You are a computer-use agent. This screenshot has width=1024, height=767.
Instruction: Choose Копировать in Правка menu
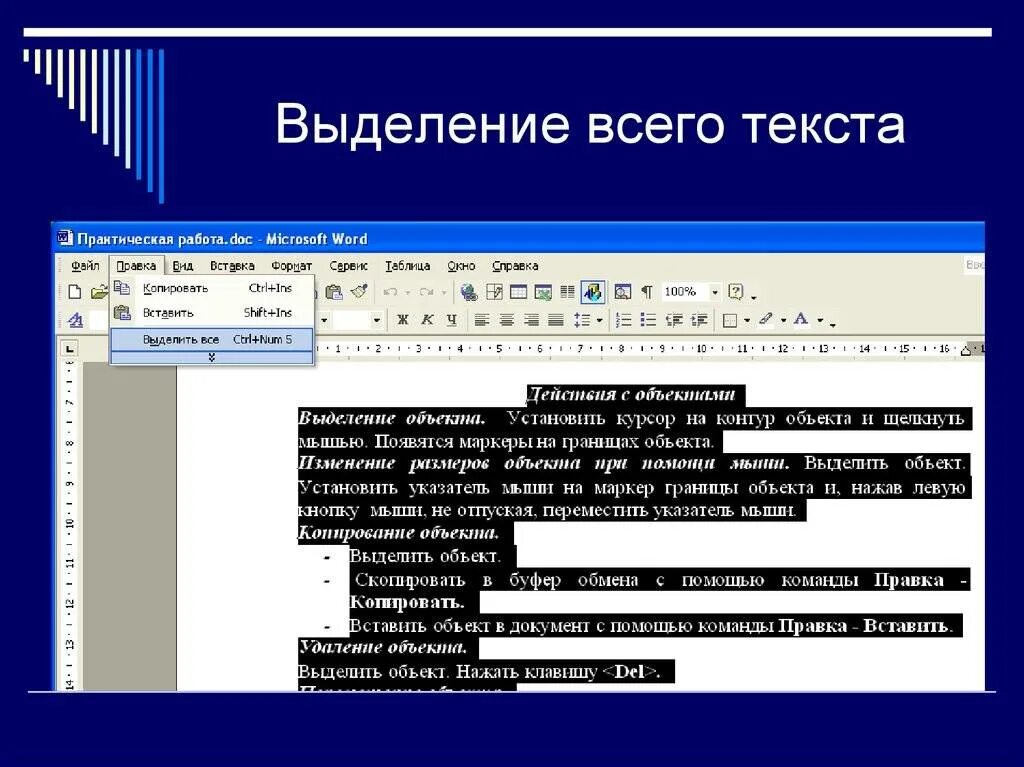(x=212, y=288)
